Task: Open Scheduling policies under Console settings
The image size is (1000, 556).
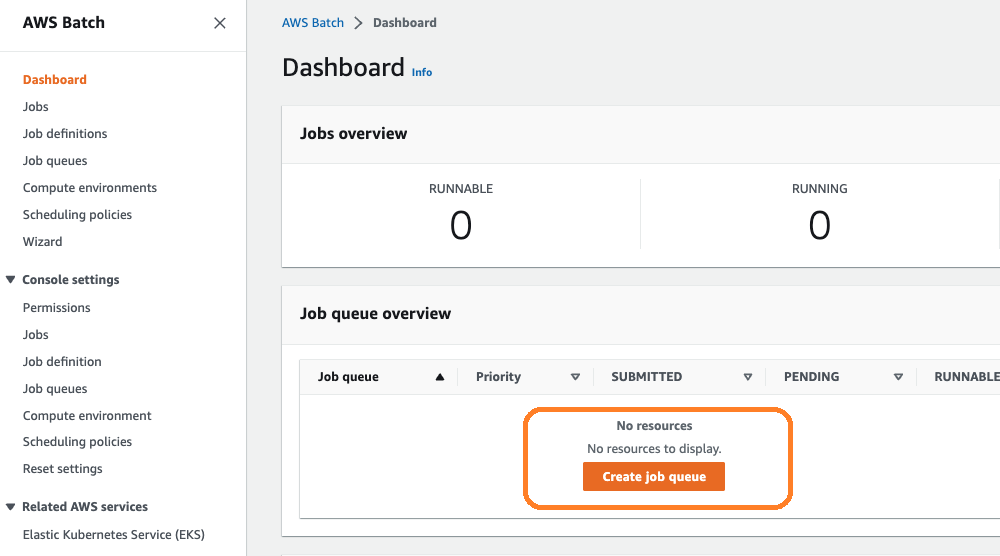Action: [77, 441]
